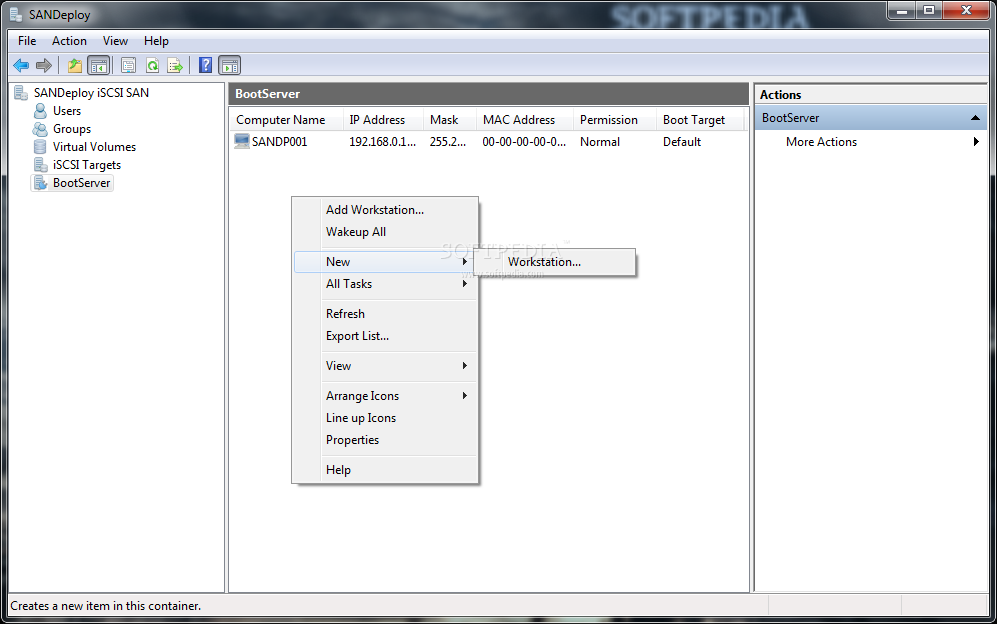Click the blue Back arrow toolbar icon
The width and height of the screenshot is (997, 624).
tap(21, 65)
